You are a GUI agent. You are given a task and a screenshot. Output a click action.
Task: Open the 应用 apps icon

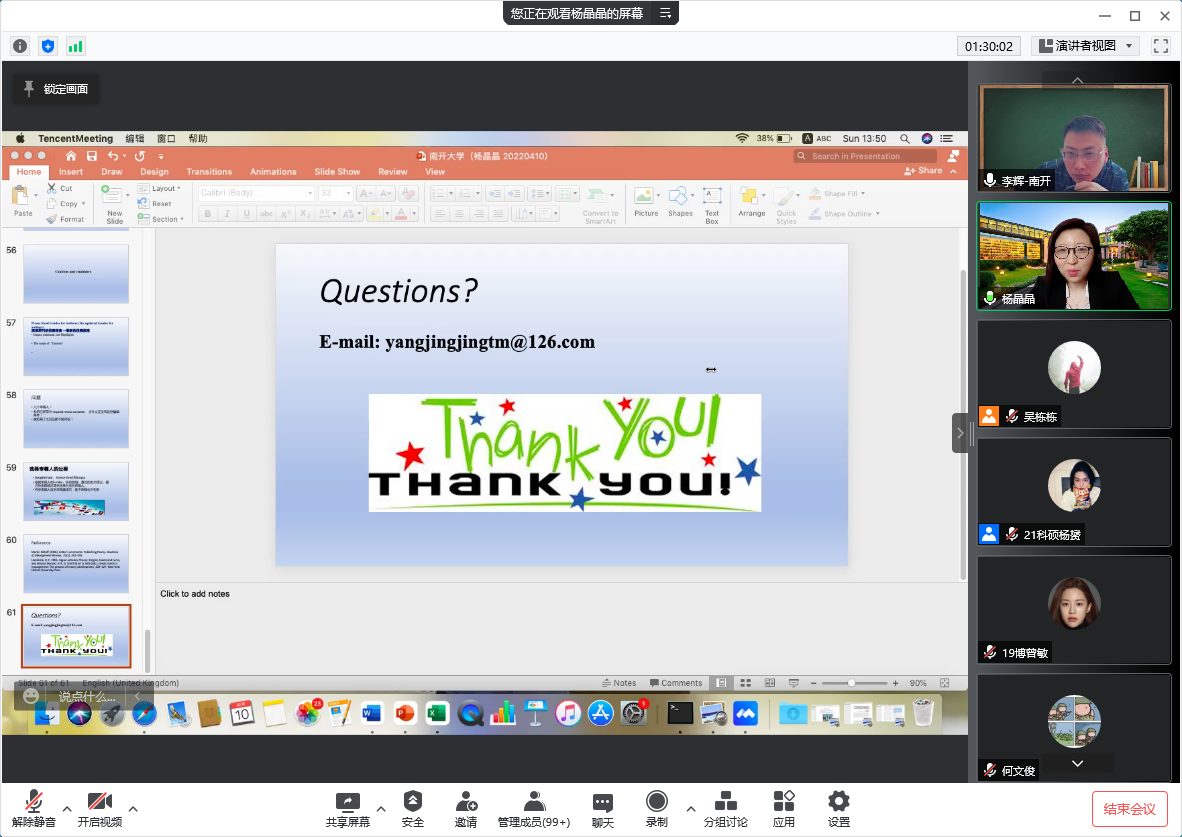[783, 809]
